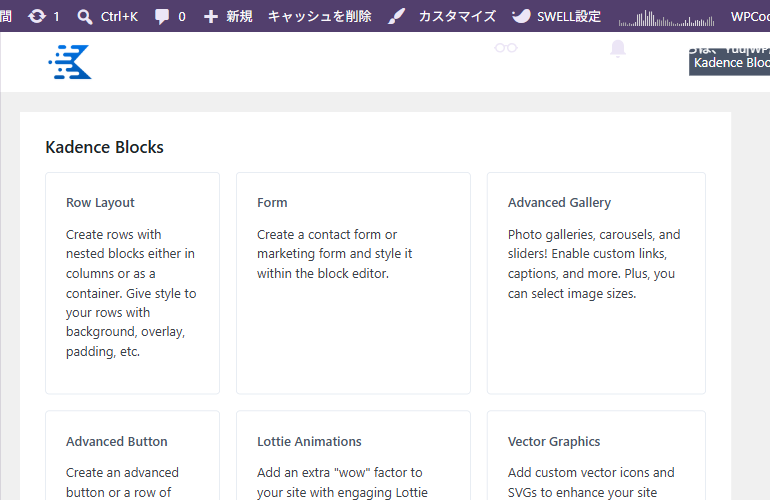Screen dimensions: 770x500
Task: Click the Advanced Button description text
Action: [x=122, y=482]
